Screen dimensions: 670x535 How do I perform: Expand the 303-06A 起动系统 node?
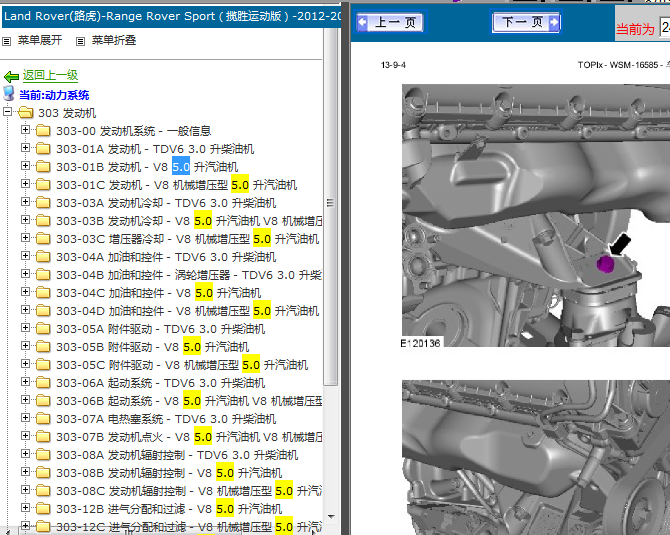coord(25,381)
